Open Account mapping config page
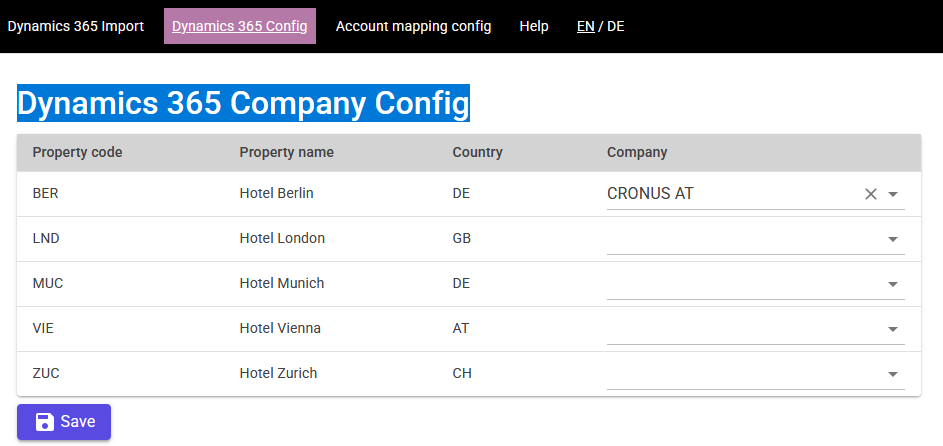 pos(413,26)
